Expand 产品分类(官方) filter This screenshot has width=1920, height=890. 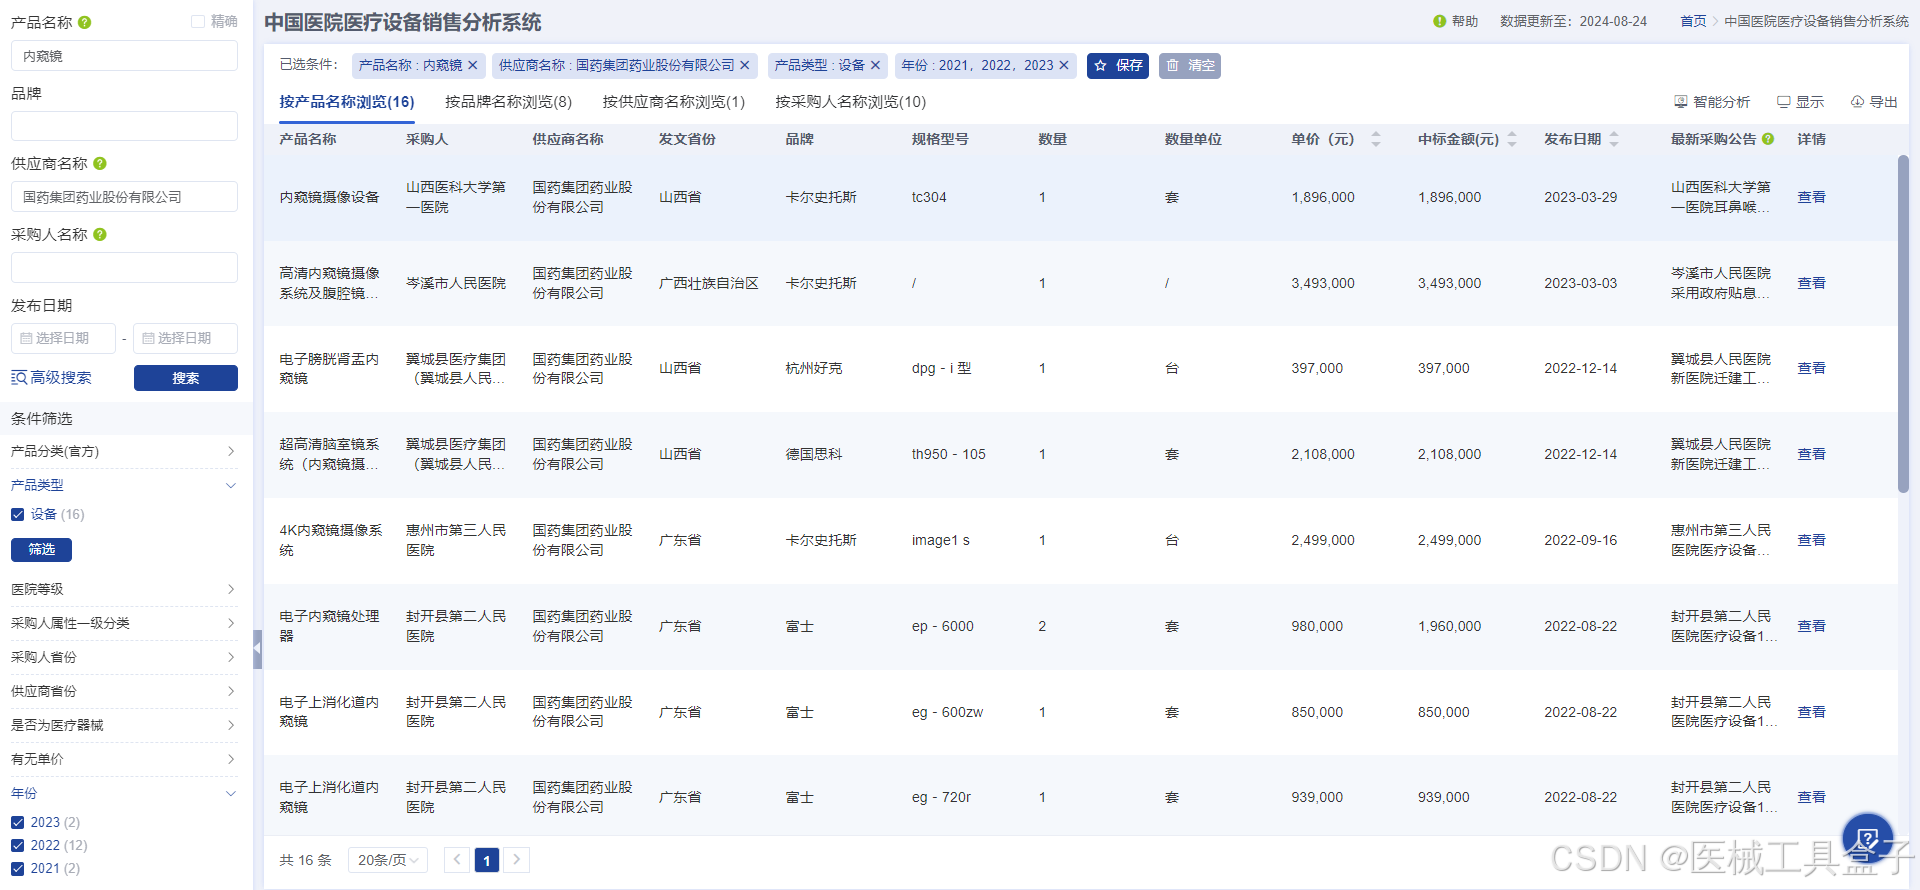124,451
